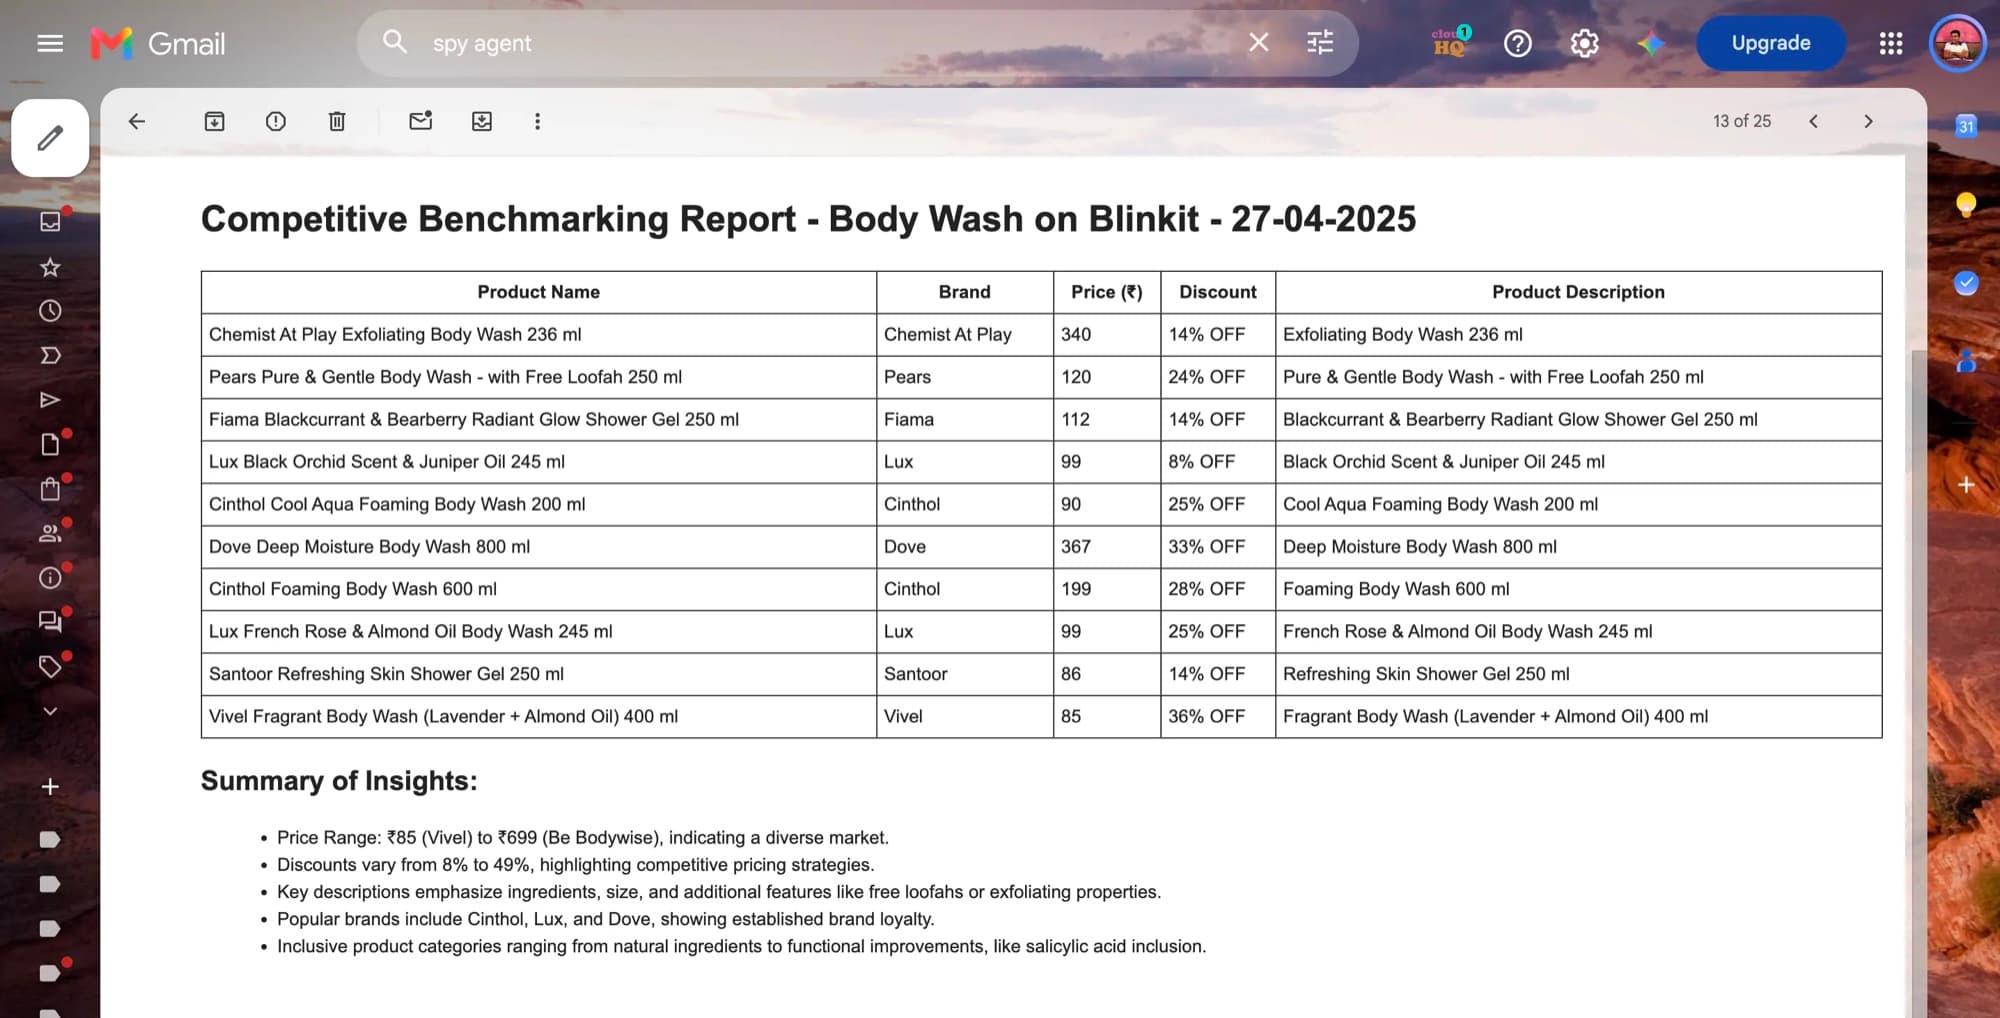Launch the Gemini sparkle icon
This screenshot has height=1018, width=2000.
[x=1650, y=43]
